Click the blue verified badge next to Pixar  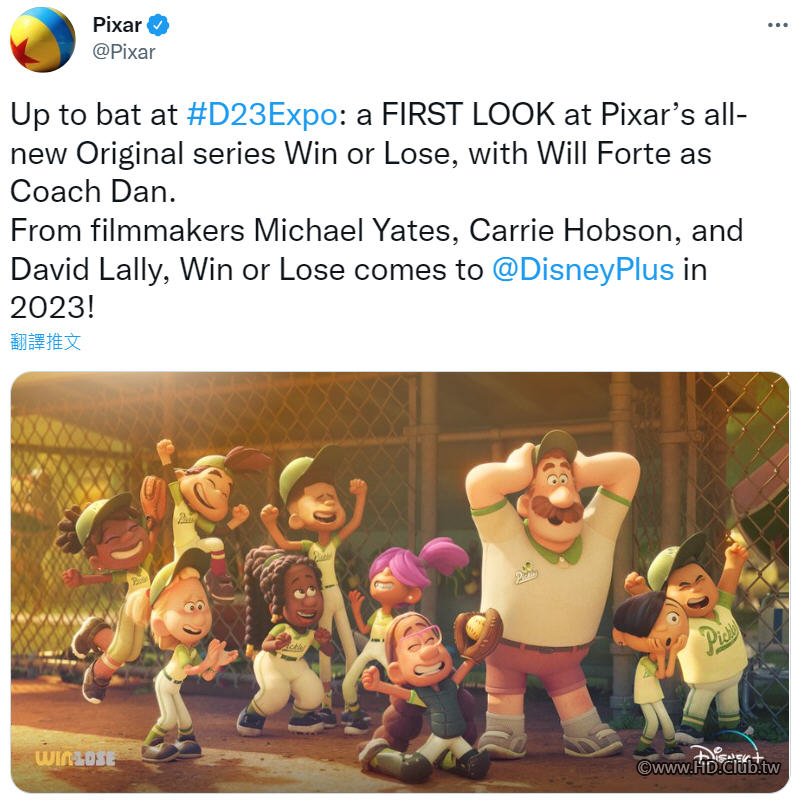[158, 25]
